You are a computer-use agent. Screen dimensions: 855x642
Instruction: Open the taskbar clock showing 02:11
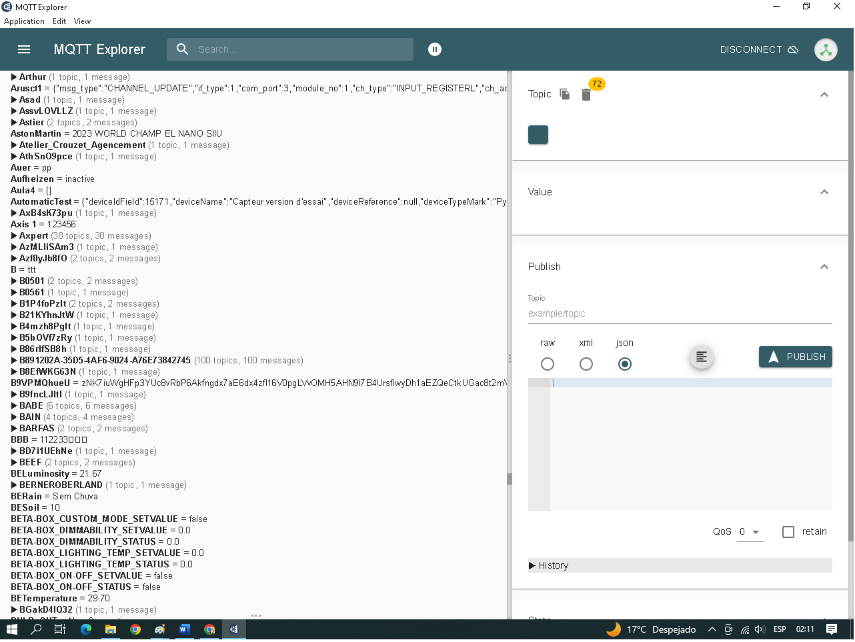click(x=805, y=629)
